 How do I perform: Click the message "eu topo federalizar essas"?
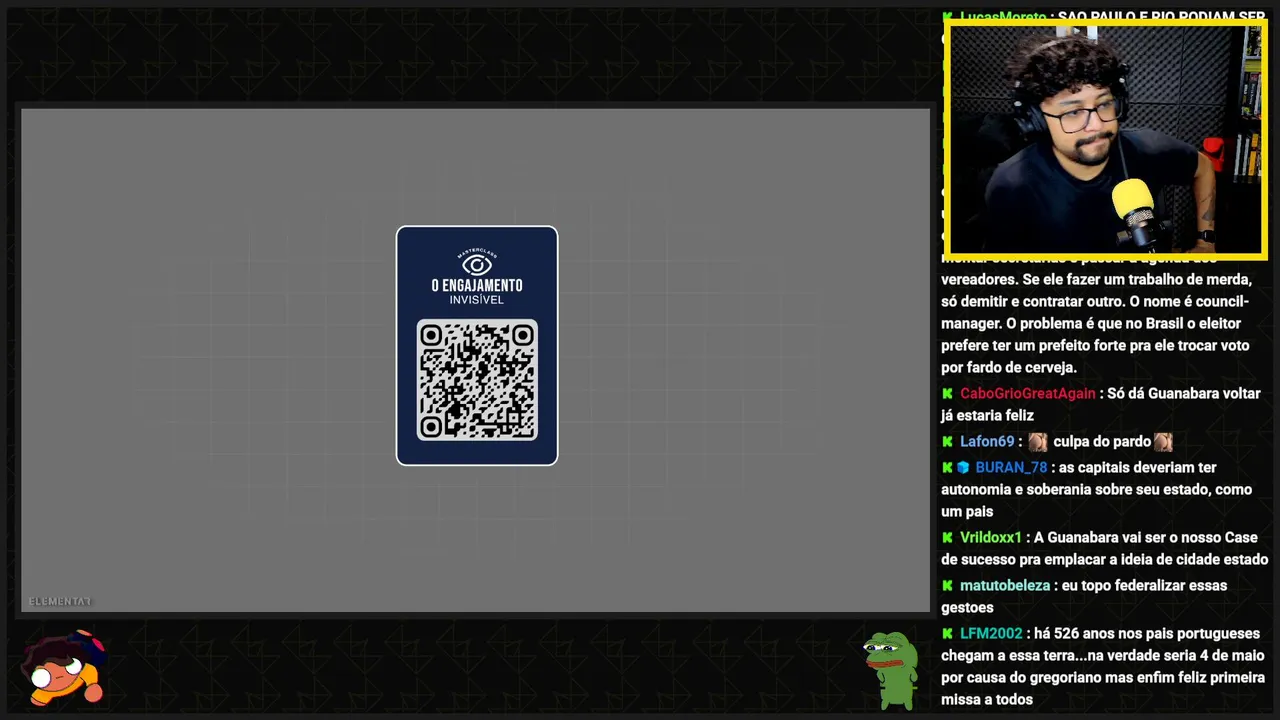coord(1145,586)
